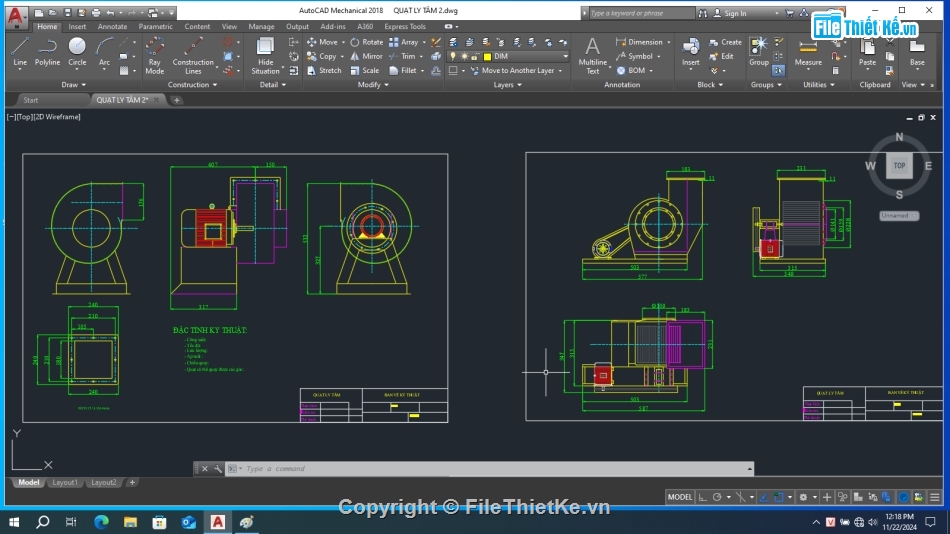Select the Trim tool
Screen dimensions: 950x534
coord(402,56)
